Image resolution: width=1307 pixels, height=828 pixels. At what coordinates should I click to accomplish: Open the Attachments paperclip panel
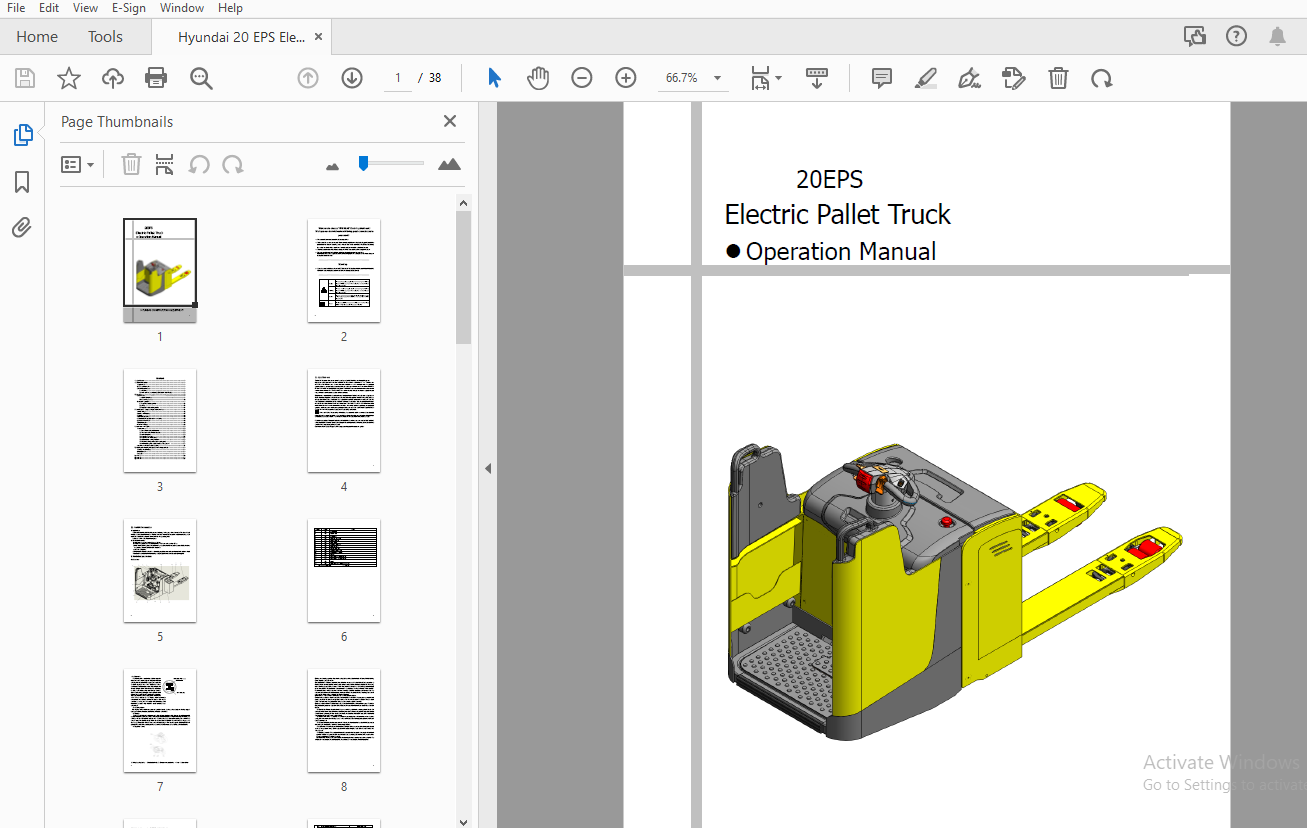pyautogui.click(x=22, y=228)
